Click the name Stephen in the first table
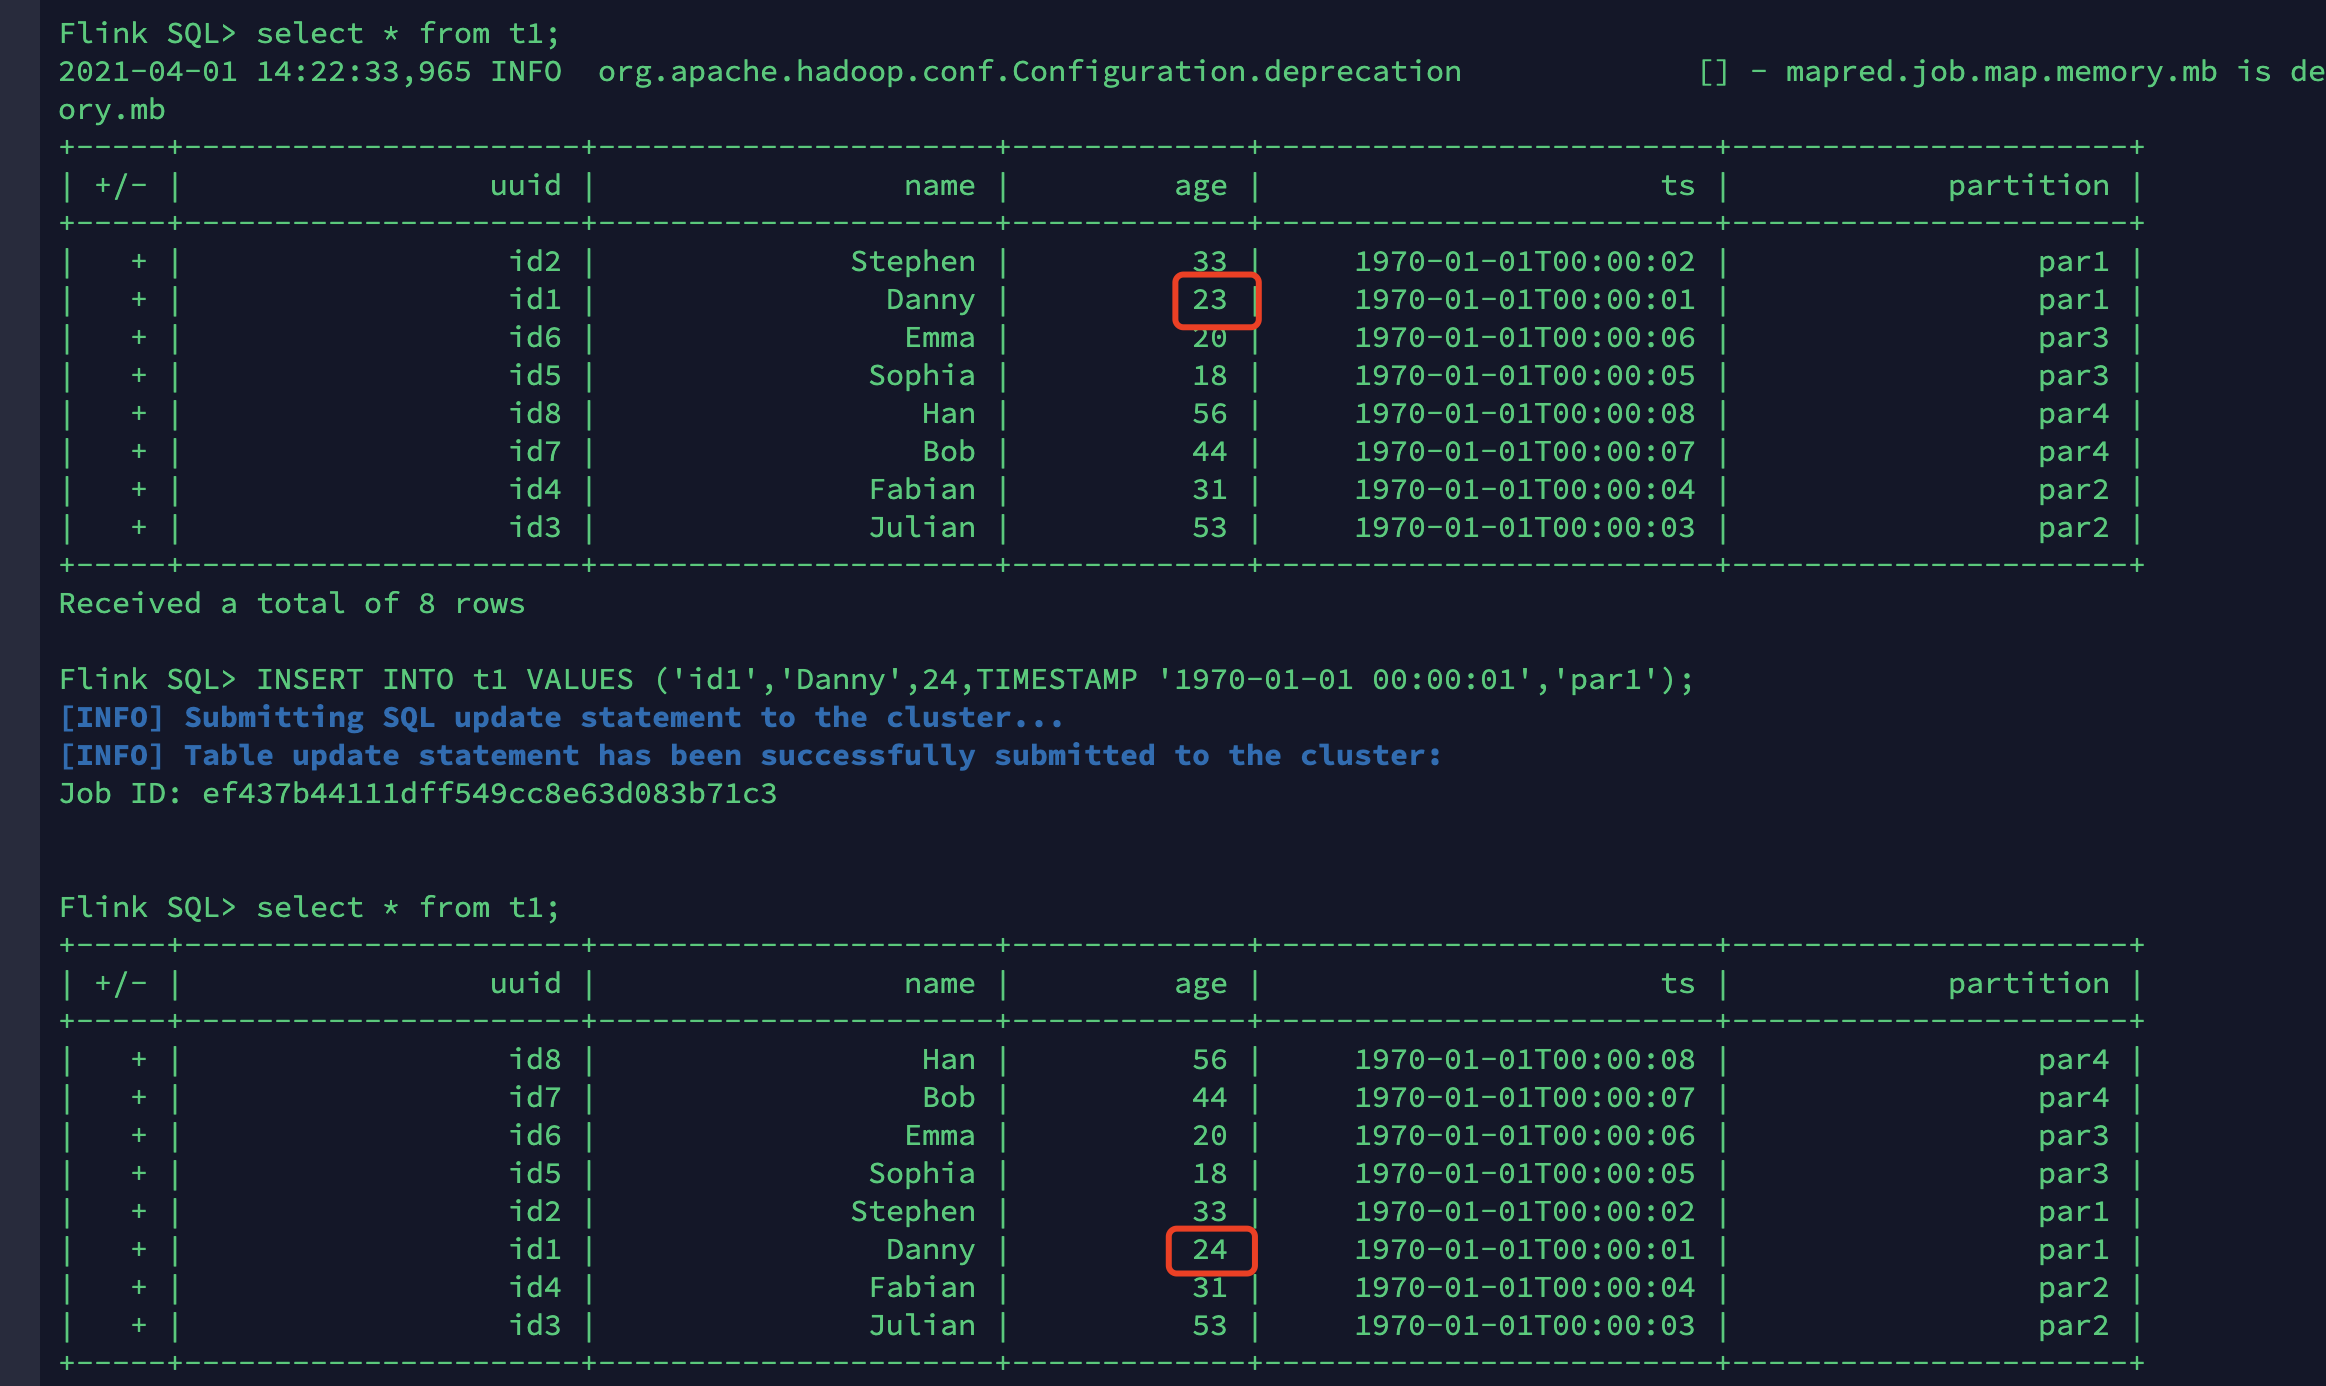The height and width of the screenshot is (1386, 2326). click(x=912, y=262)
